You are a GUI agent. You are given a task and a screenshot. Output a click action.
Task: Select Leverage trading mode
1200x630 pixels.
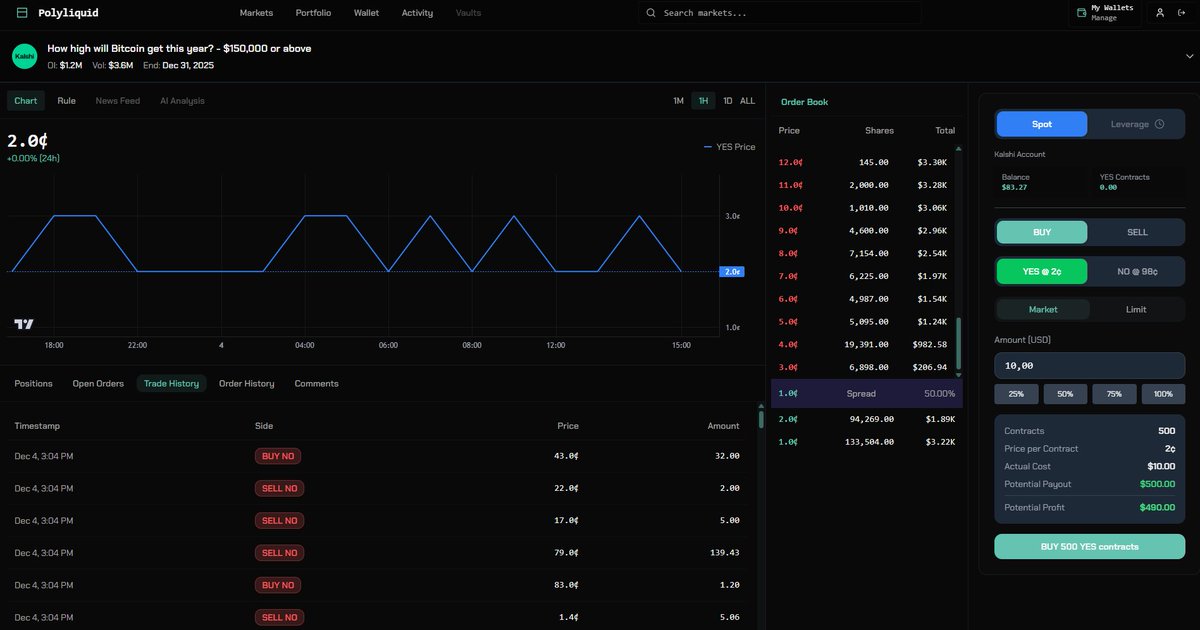click(1138, 124)
